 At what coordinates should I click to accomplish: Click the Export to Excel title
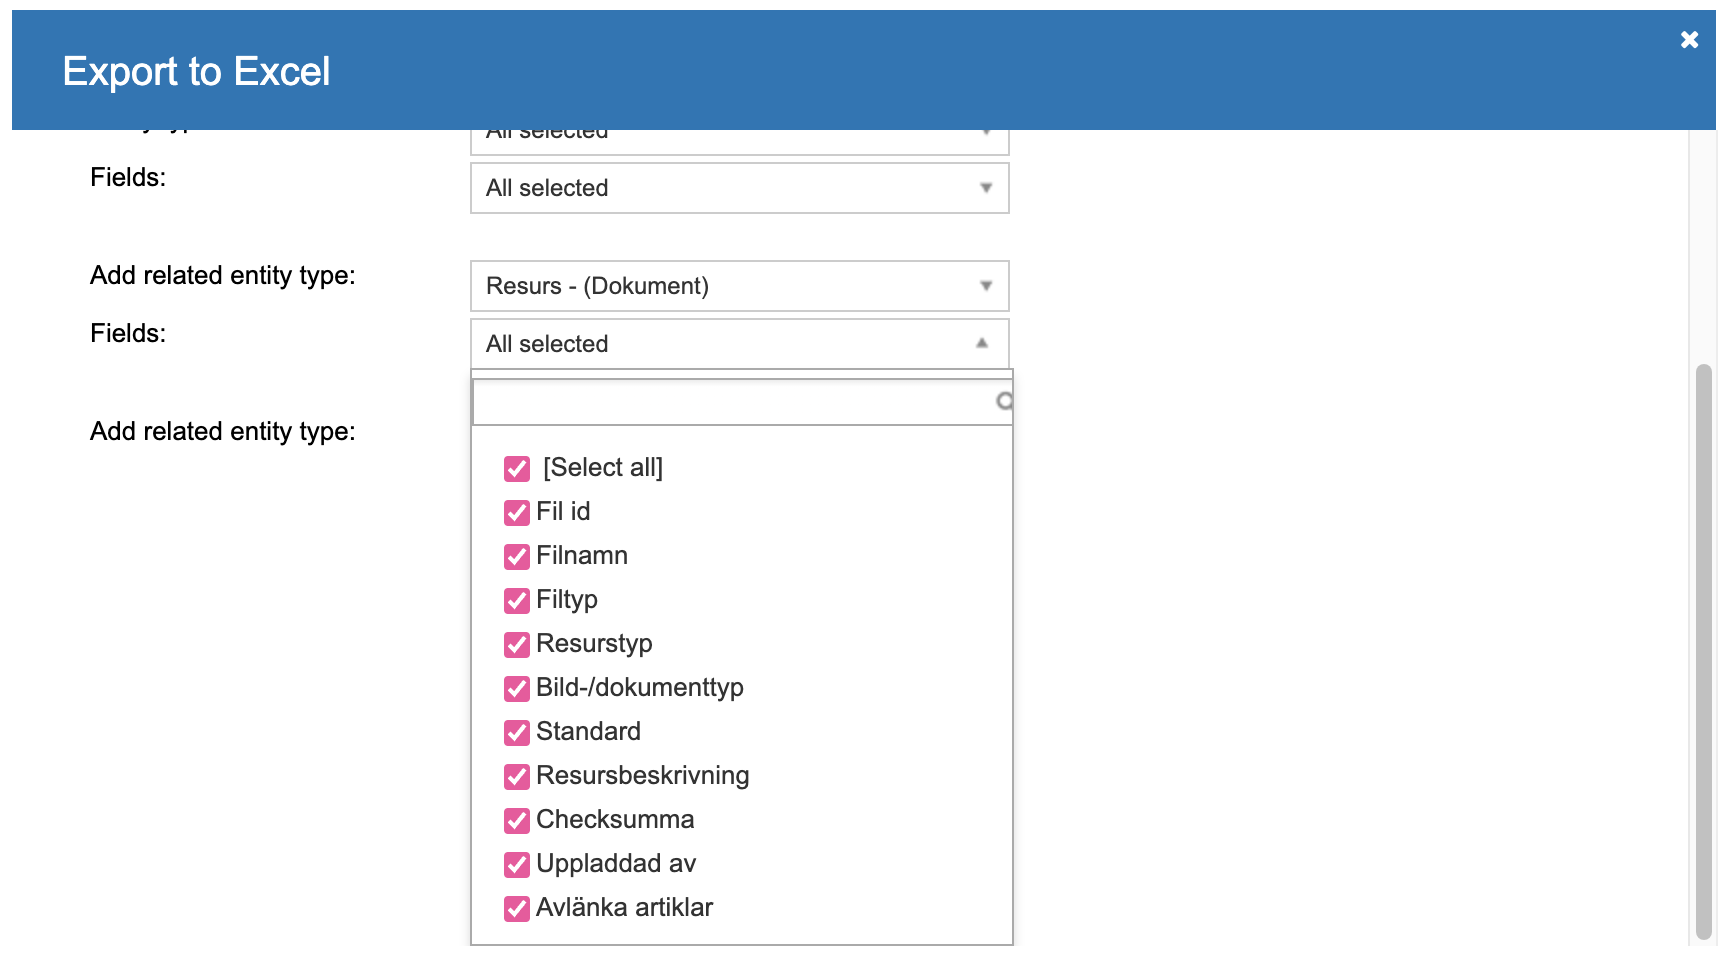(196, 71)
